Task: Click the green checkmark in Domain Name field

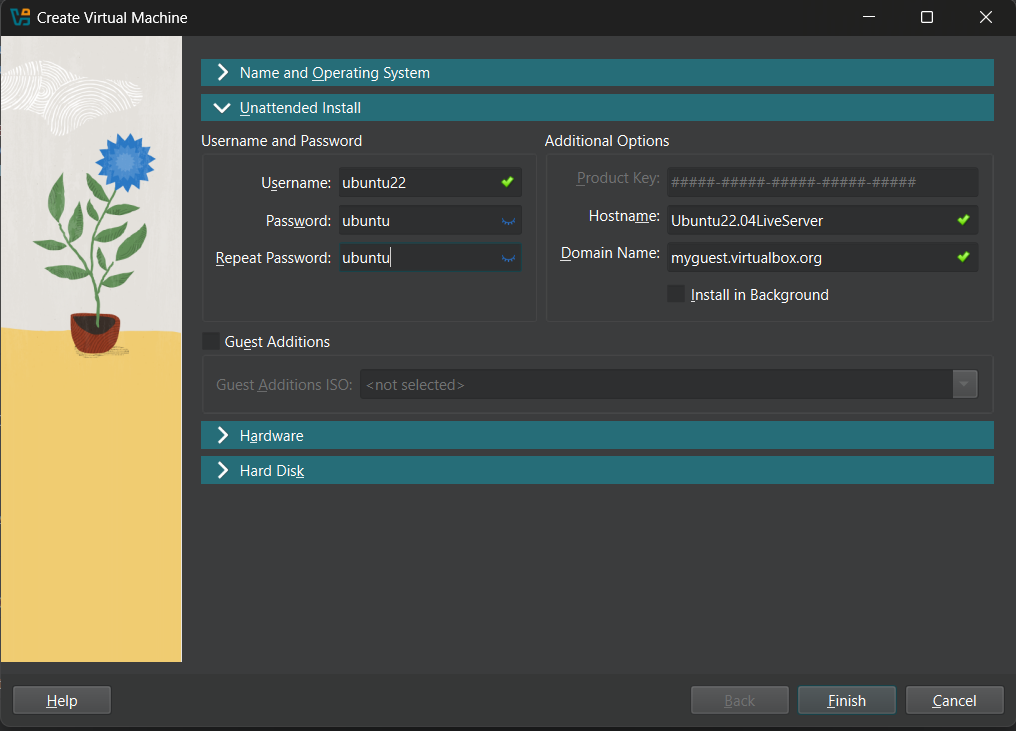Action: coord(963,257)
